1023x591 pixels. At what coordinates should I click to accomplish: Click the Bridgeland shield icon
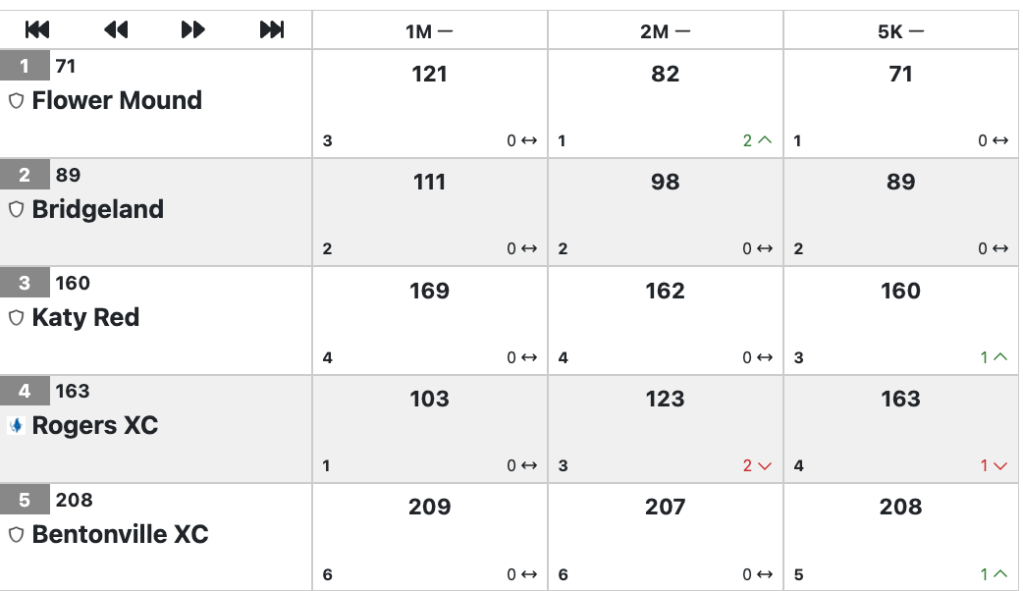click(16, 210)
